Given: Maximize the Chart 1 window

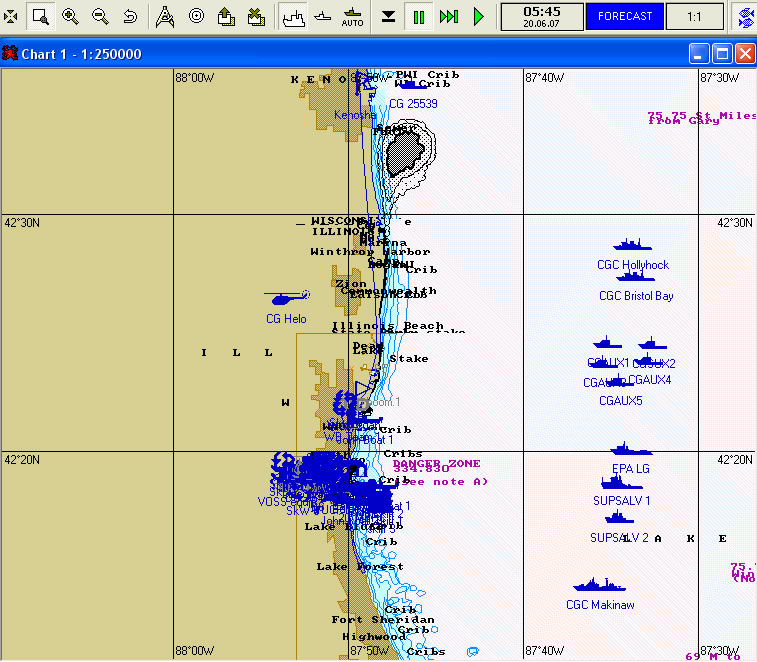Looking at the screenshot, I should tap(722, 54).
